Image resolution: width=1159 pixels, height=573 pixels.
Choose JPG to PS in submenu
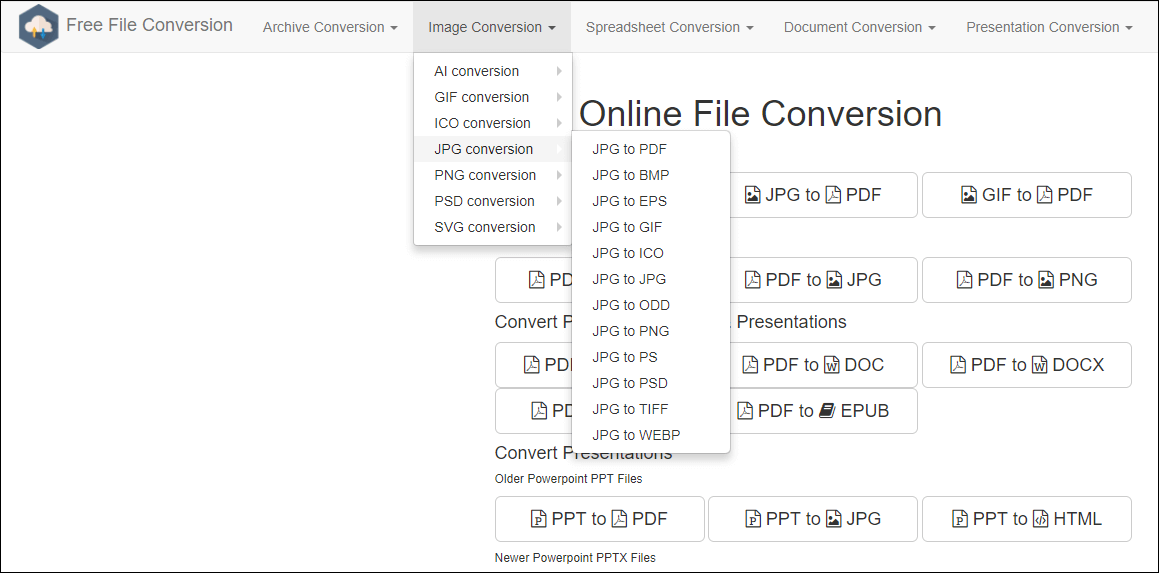click(650, 357)
